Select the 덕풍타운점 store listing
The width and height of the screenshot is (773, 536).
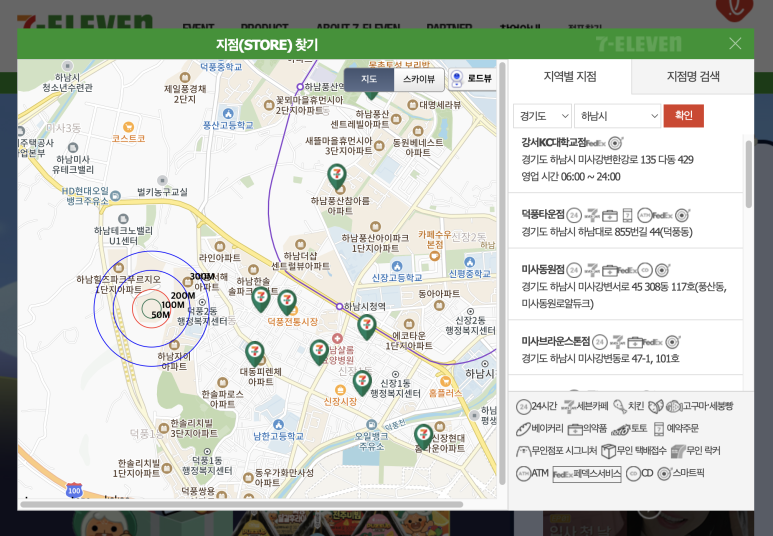pyautogui.click(x=544, y=214)
